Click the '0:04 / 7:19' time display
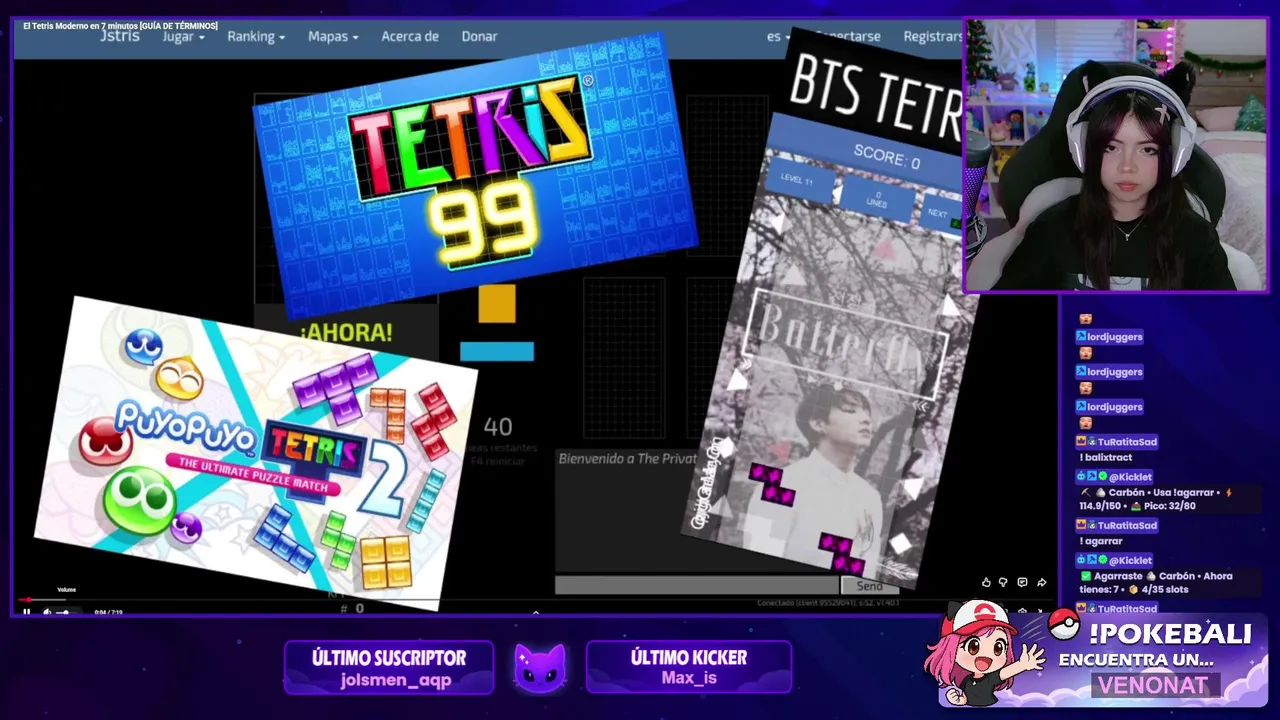Viewport: 1280px width, 720px height. tap(108, 612)
